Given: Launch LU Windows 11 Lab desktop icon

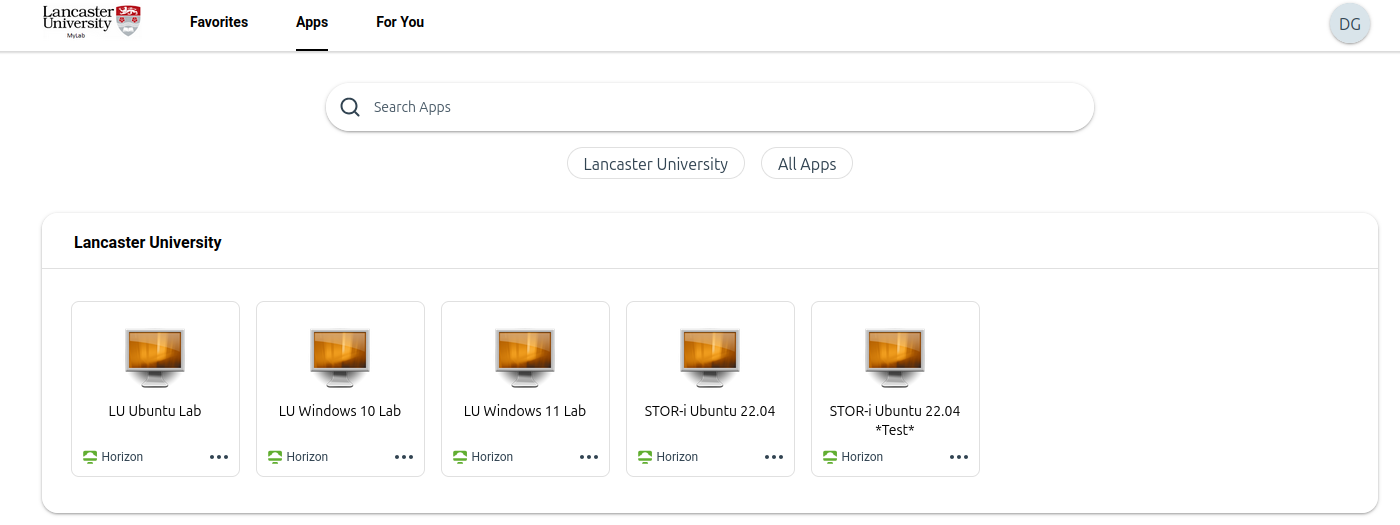Looking at the screenshot, I should pos(525,356).
